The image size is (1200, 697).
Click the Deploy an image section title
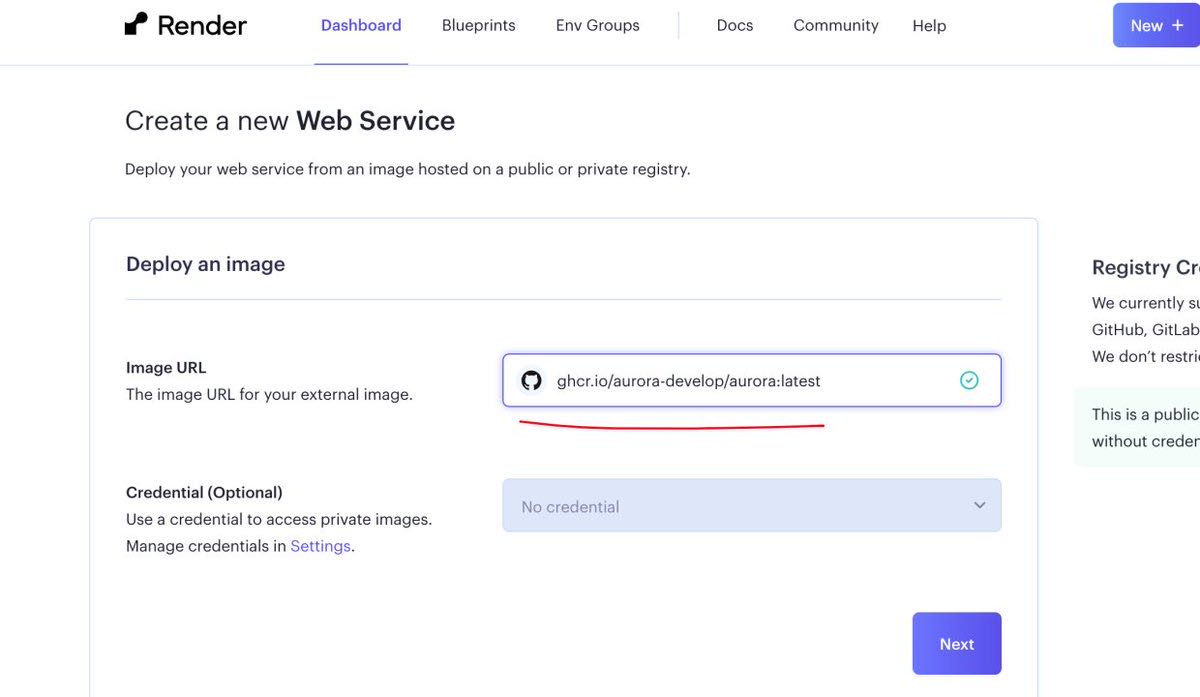coord(205,264)
